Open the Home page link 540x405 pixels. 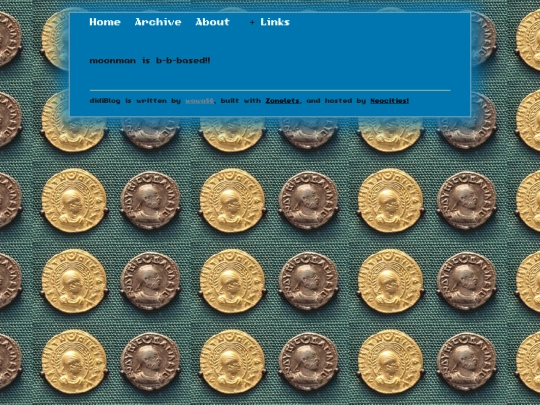105,22
